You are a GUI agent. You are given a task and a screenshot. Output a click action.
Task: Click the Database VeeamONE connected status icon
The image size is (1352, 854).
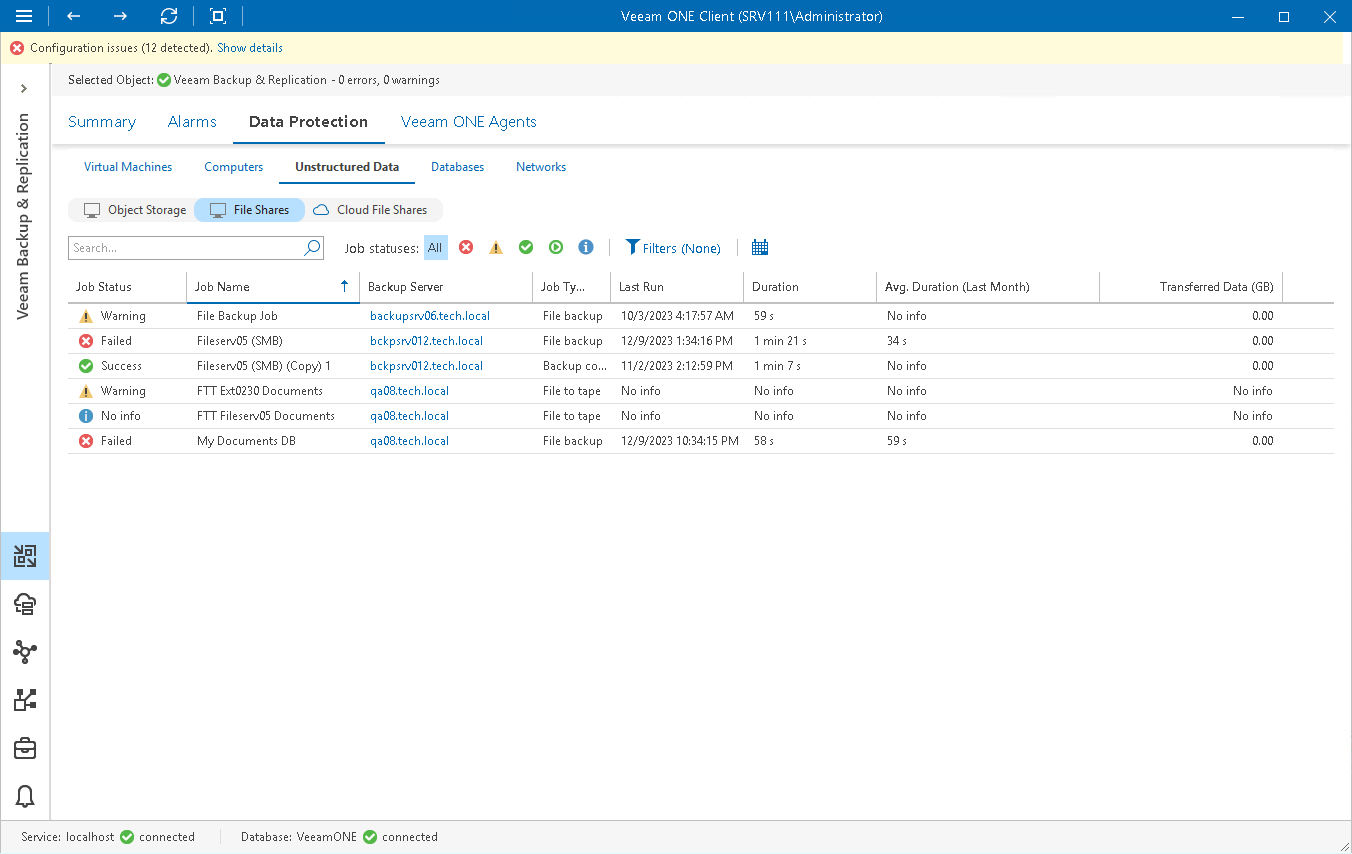(370, 837)
